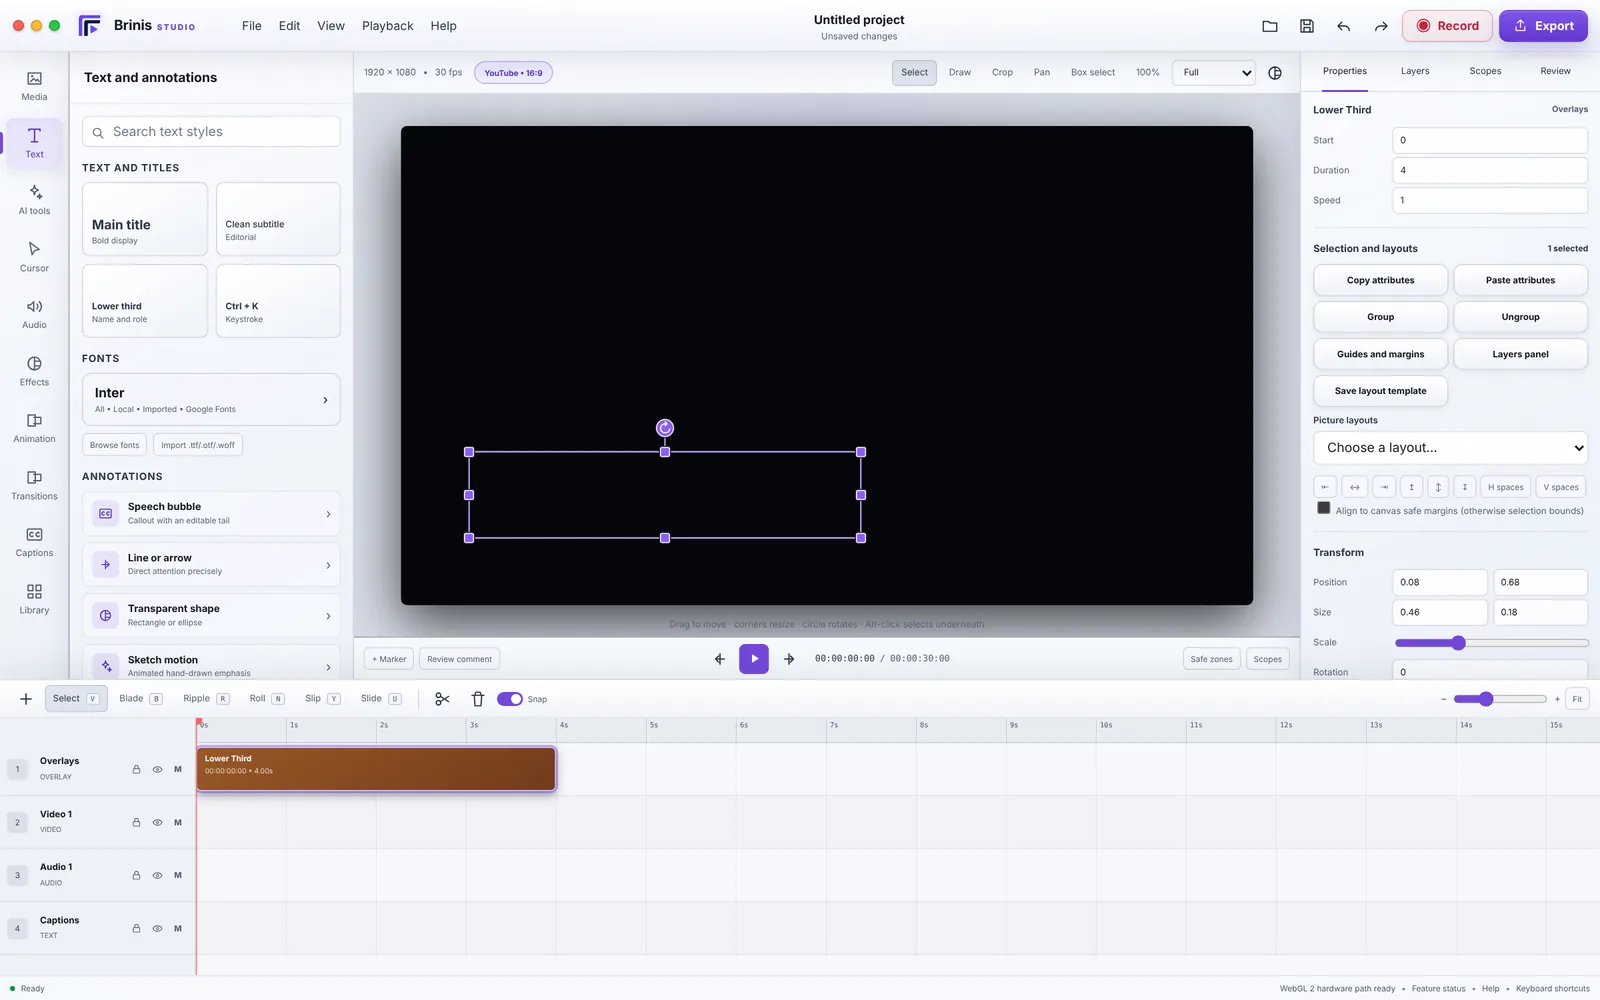1600x1000 pixels.
Task: Open the View menu
Action: (x=331, y=26)
